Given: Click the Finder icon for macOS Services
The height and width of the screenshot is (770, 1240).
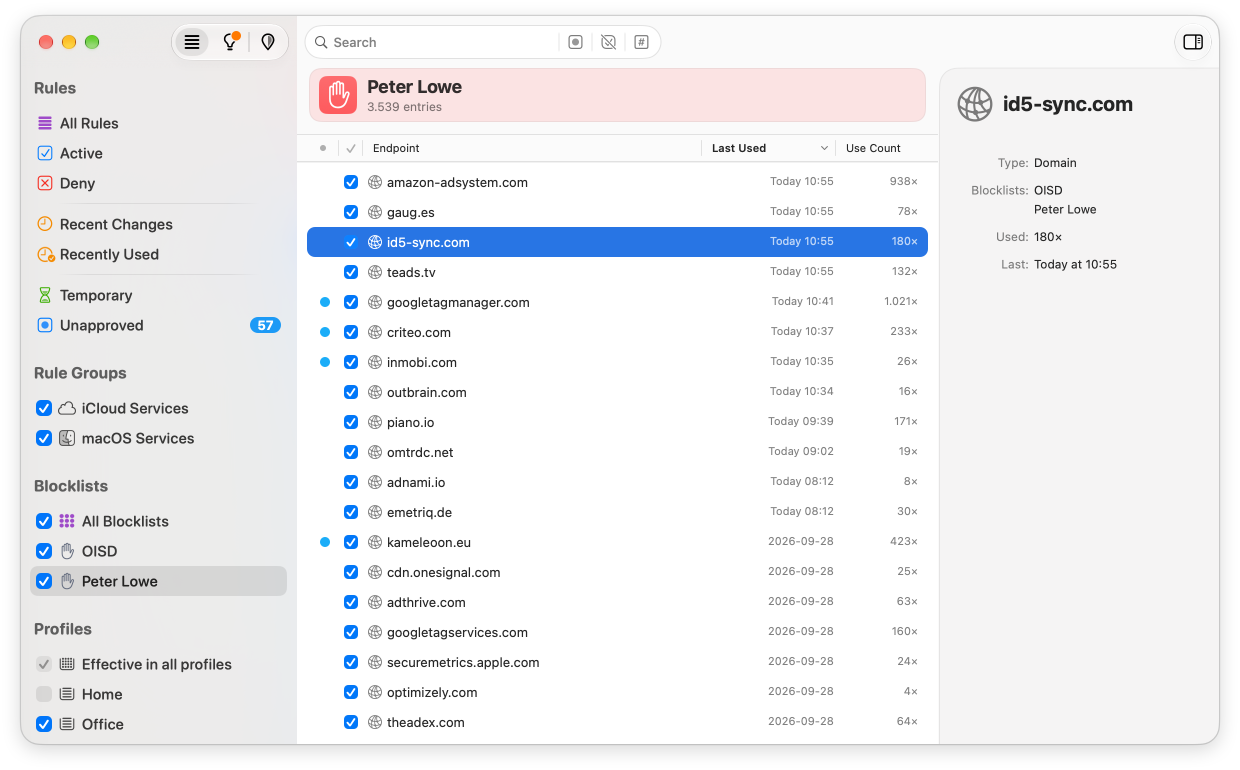Looking at the screenshot, I should (x=67, y=438).
